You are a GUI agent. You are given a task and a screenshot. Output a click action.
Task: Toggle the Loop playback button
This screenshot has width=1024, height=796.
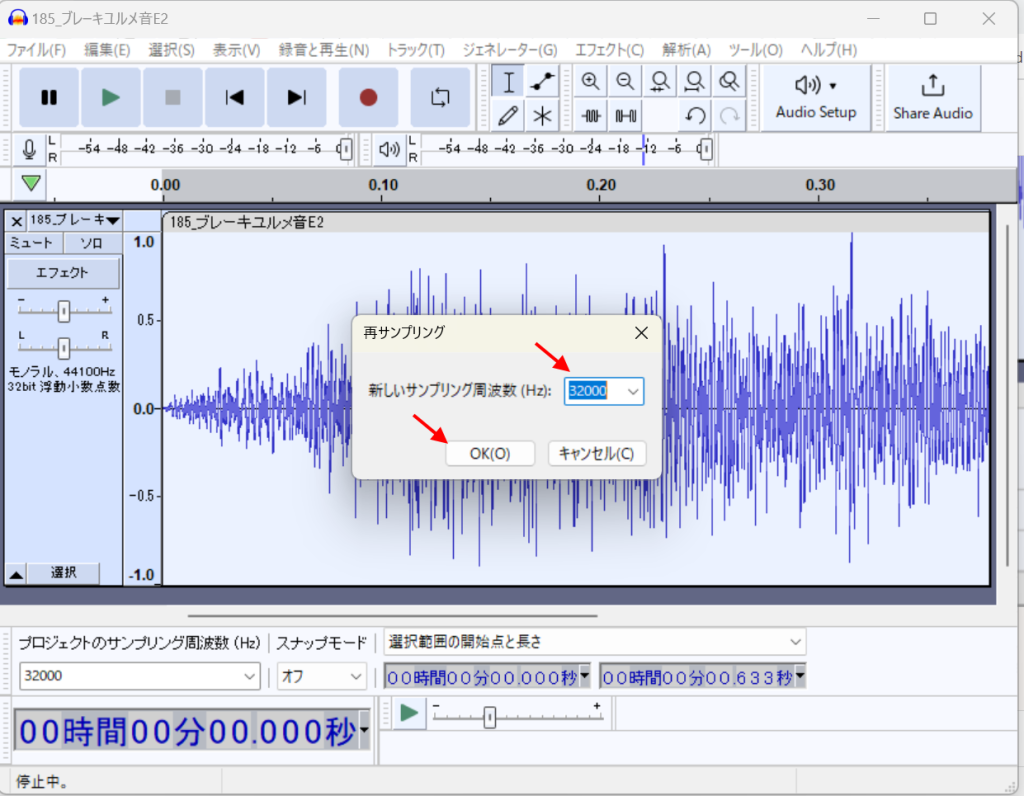(x=440, y=97)
